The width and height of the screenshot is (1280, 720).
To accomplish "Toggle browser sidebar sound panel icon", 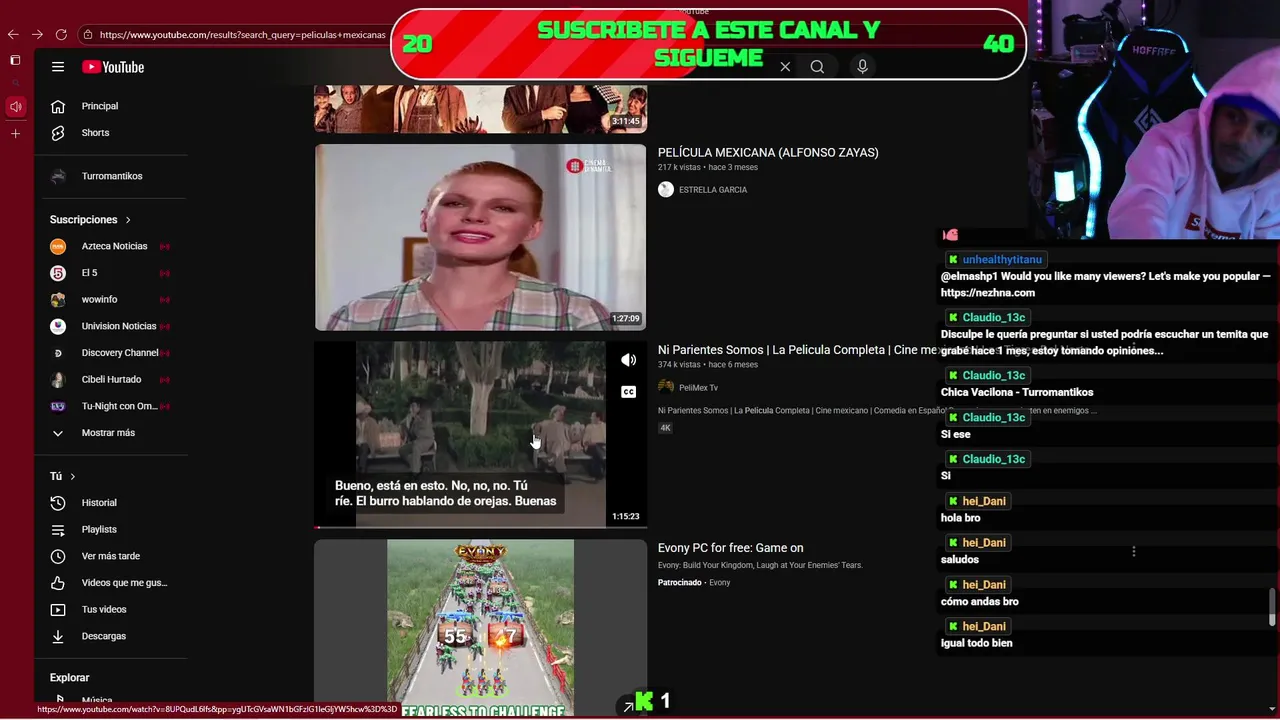I will click(15, 106).
